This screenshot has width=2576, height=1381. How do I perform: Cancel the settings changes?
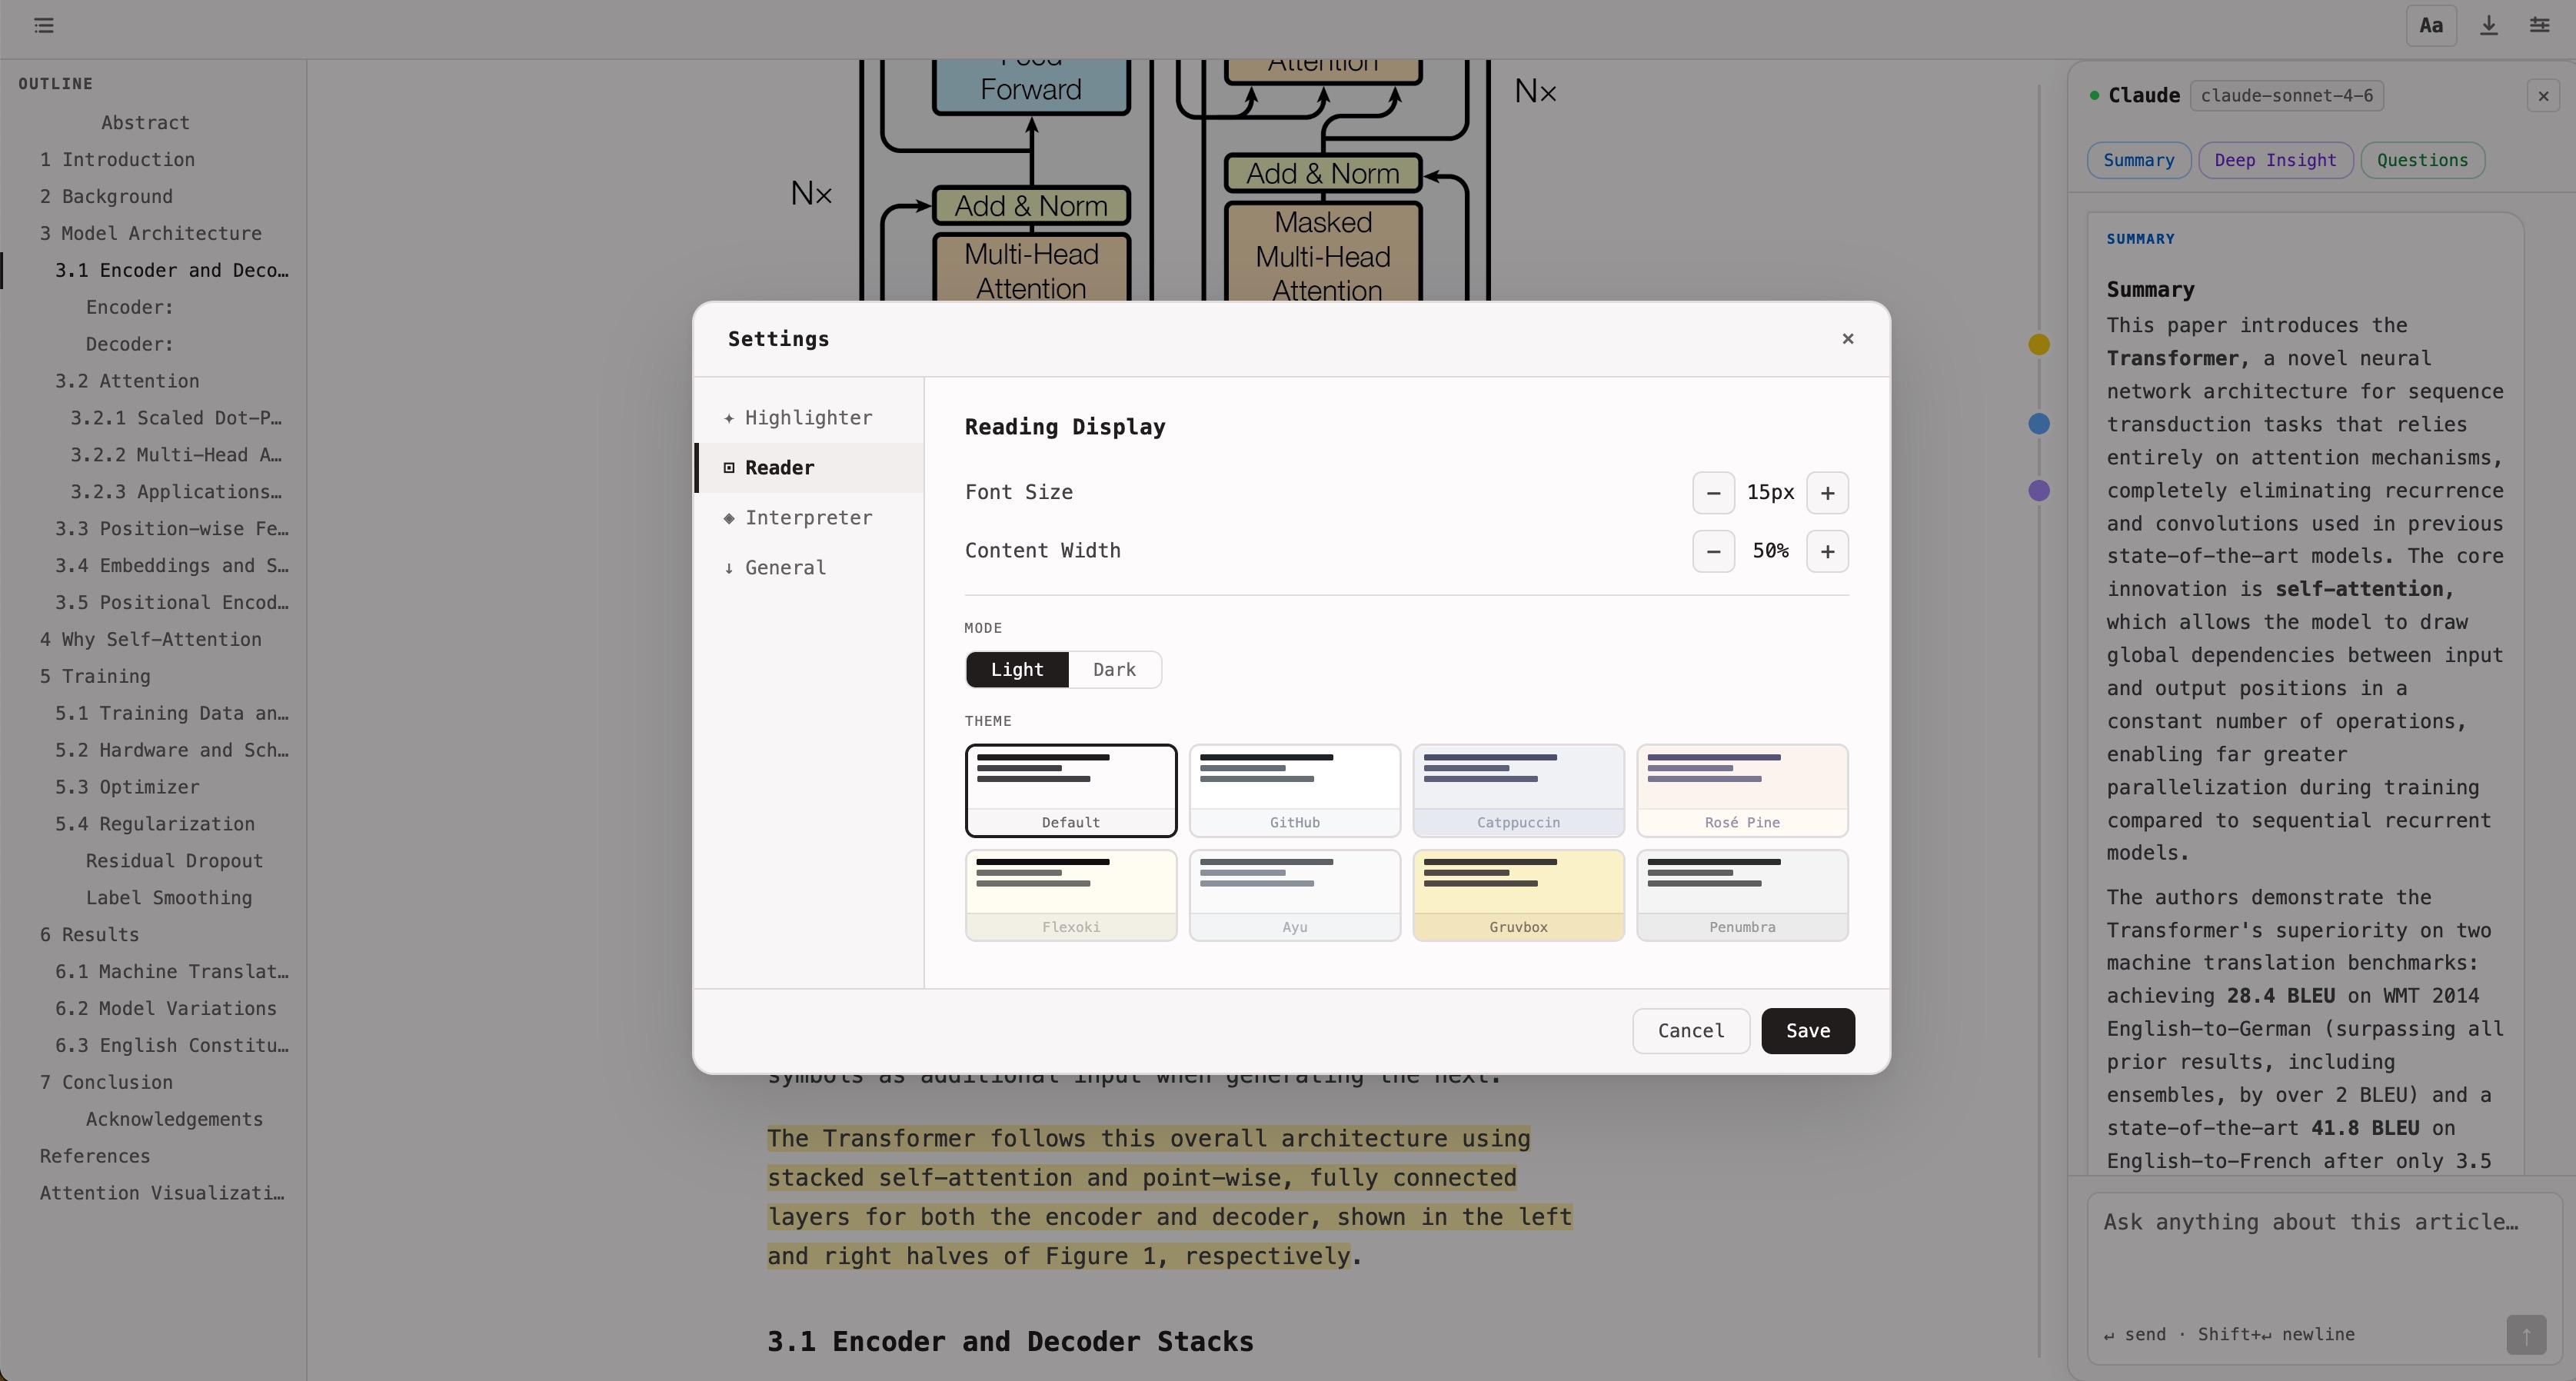(1691, 1031)
